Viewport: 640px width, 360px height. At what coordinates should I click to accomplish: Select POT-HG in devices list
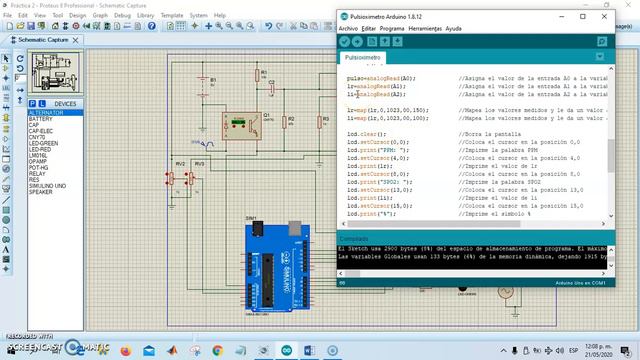click(56, 168)
